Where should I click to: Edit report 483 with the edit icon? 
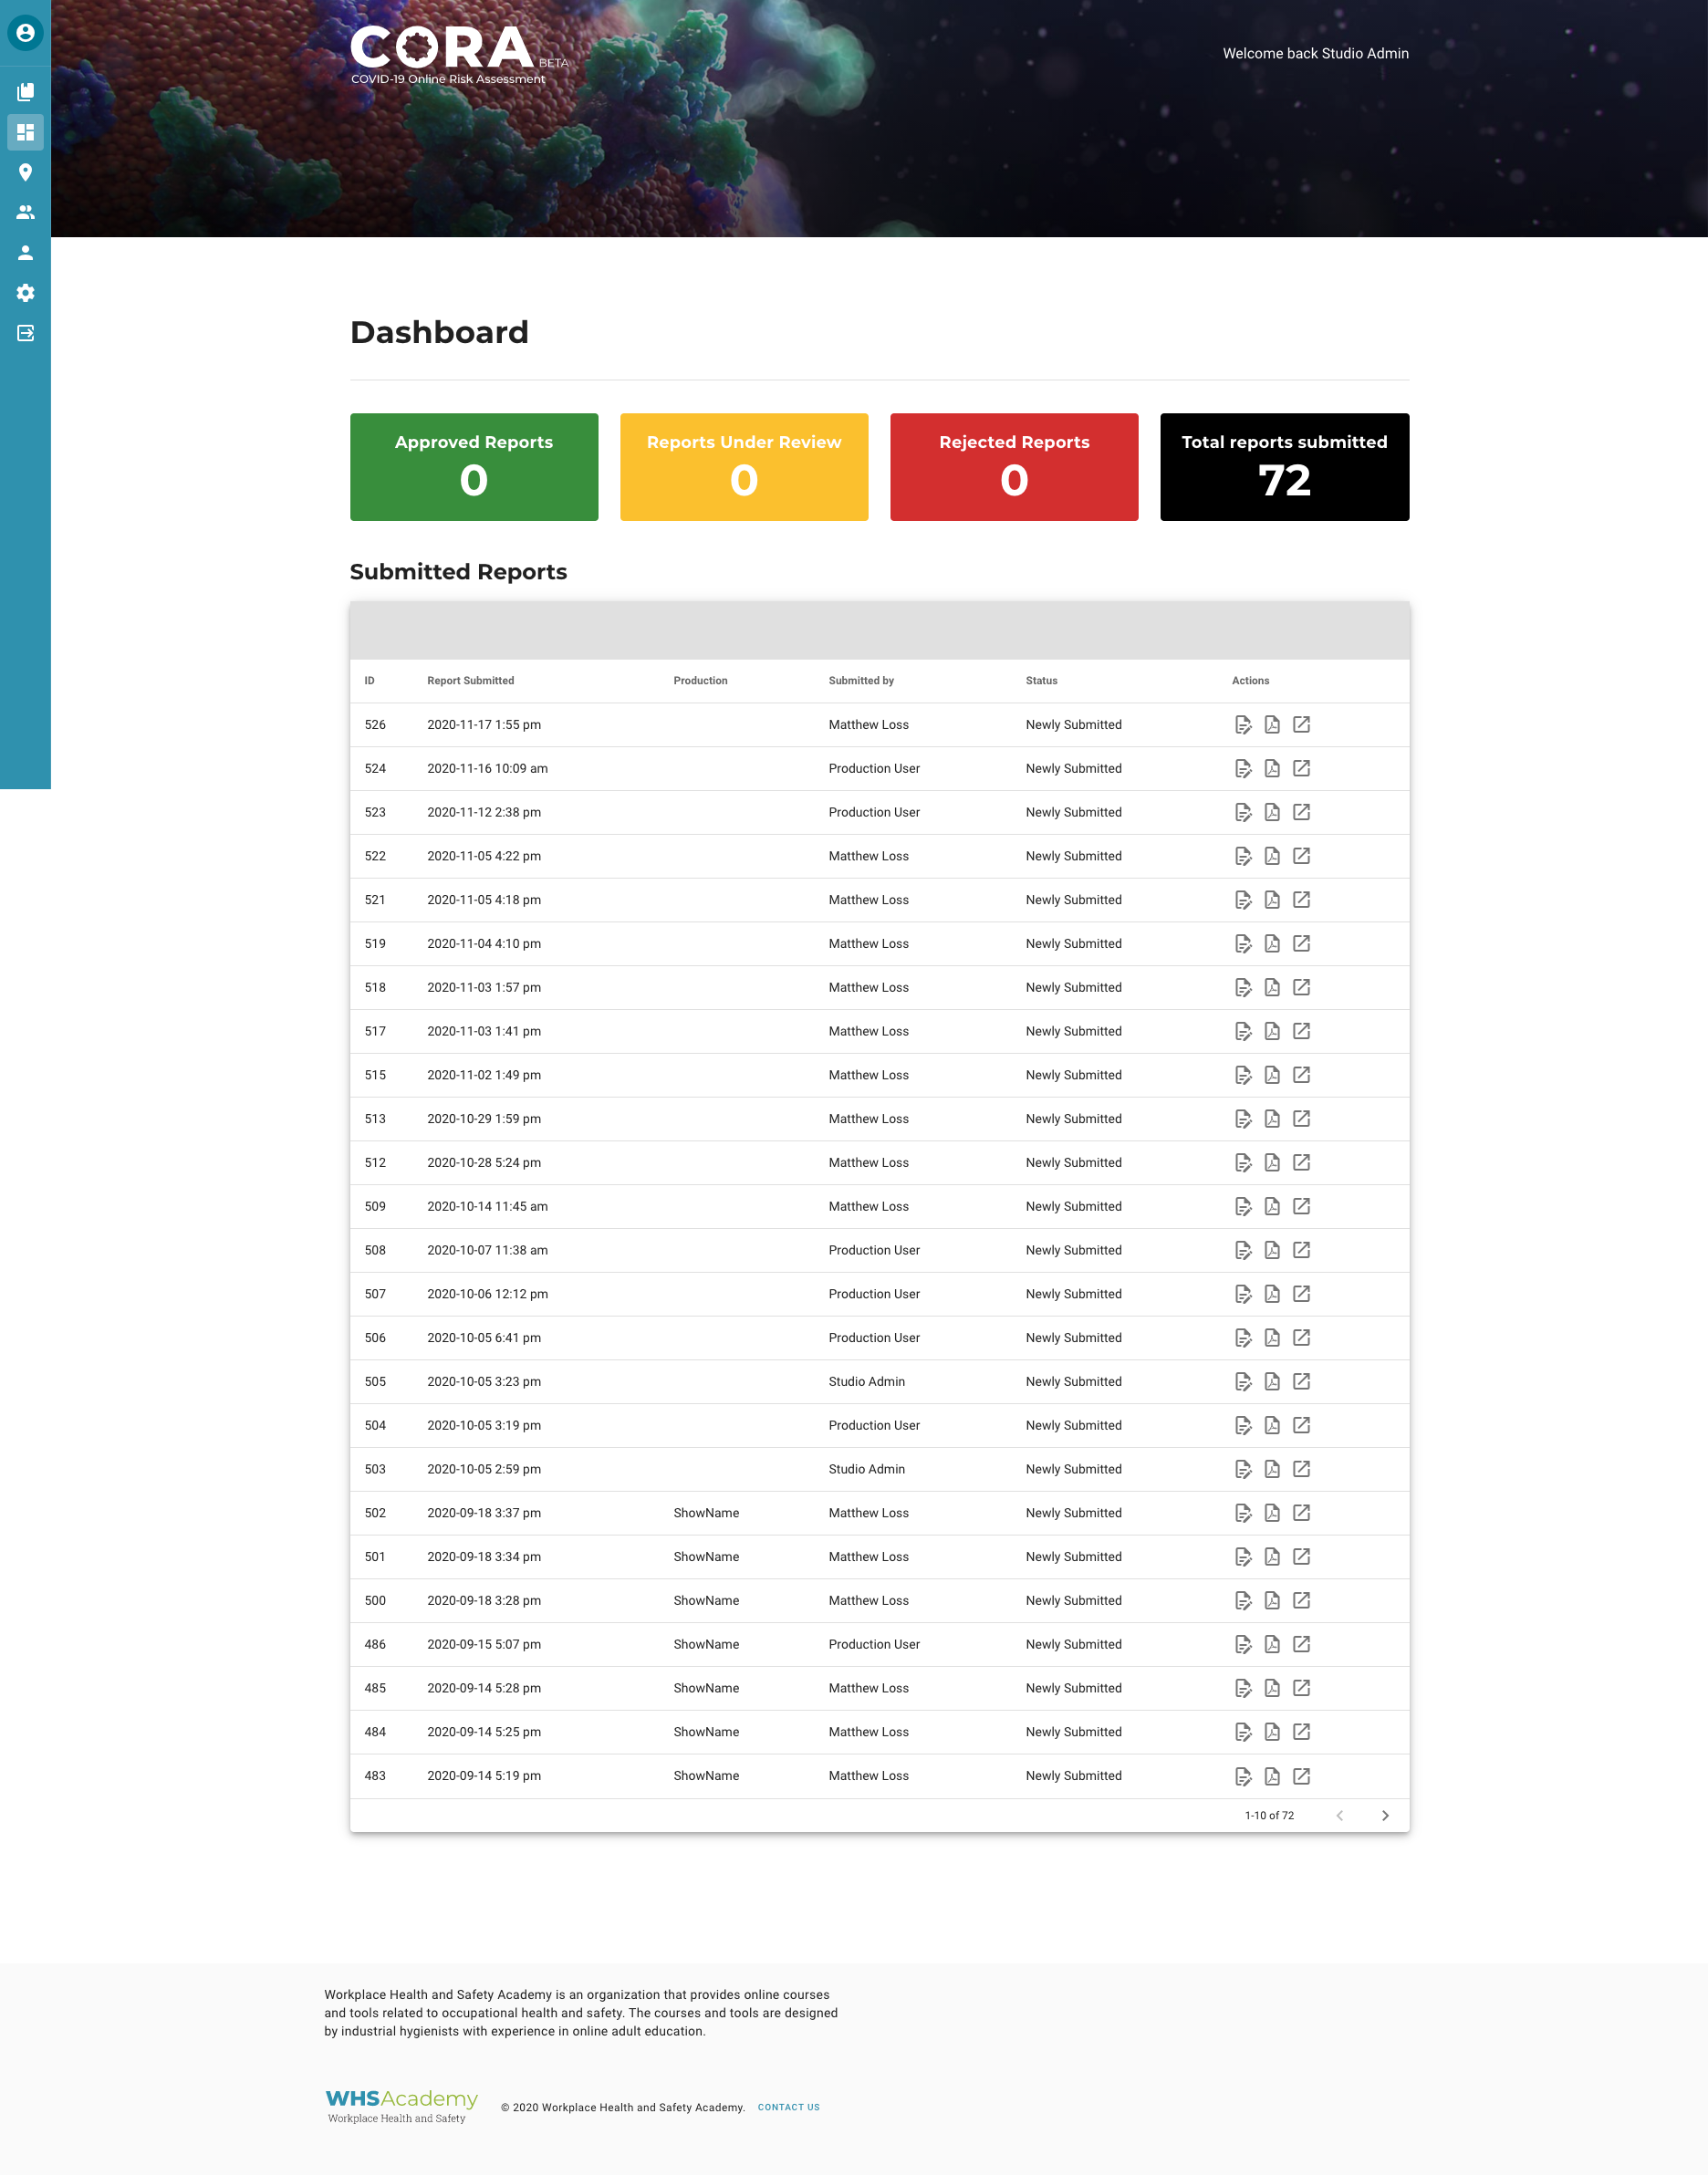pyautogui.click(x=1243, y=1777)
